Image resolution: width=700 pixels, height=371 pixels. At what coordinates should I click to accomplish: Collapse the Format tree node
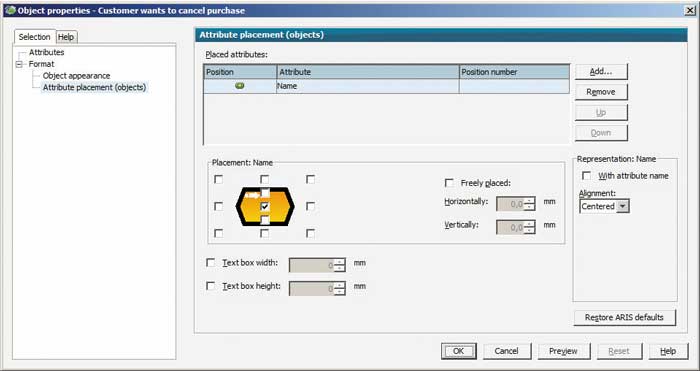[x=19, y=64]
